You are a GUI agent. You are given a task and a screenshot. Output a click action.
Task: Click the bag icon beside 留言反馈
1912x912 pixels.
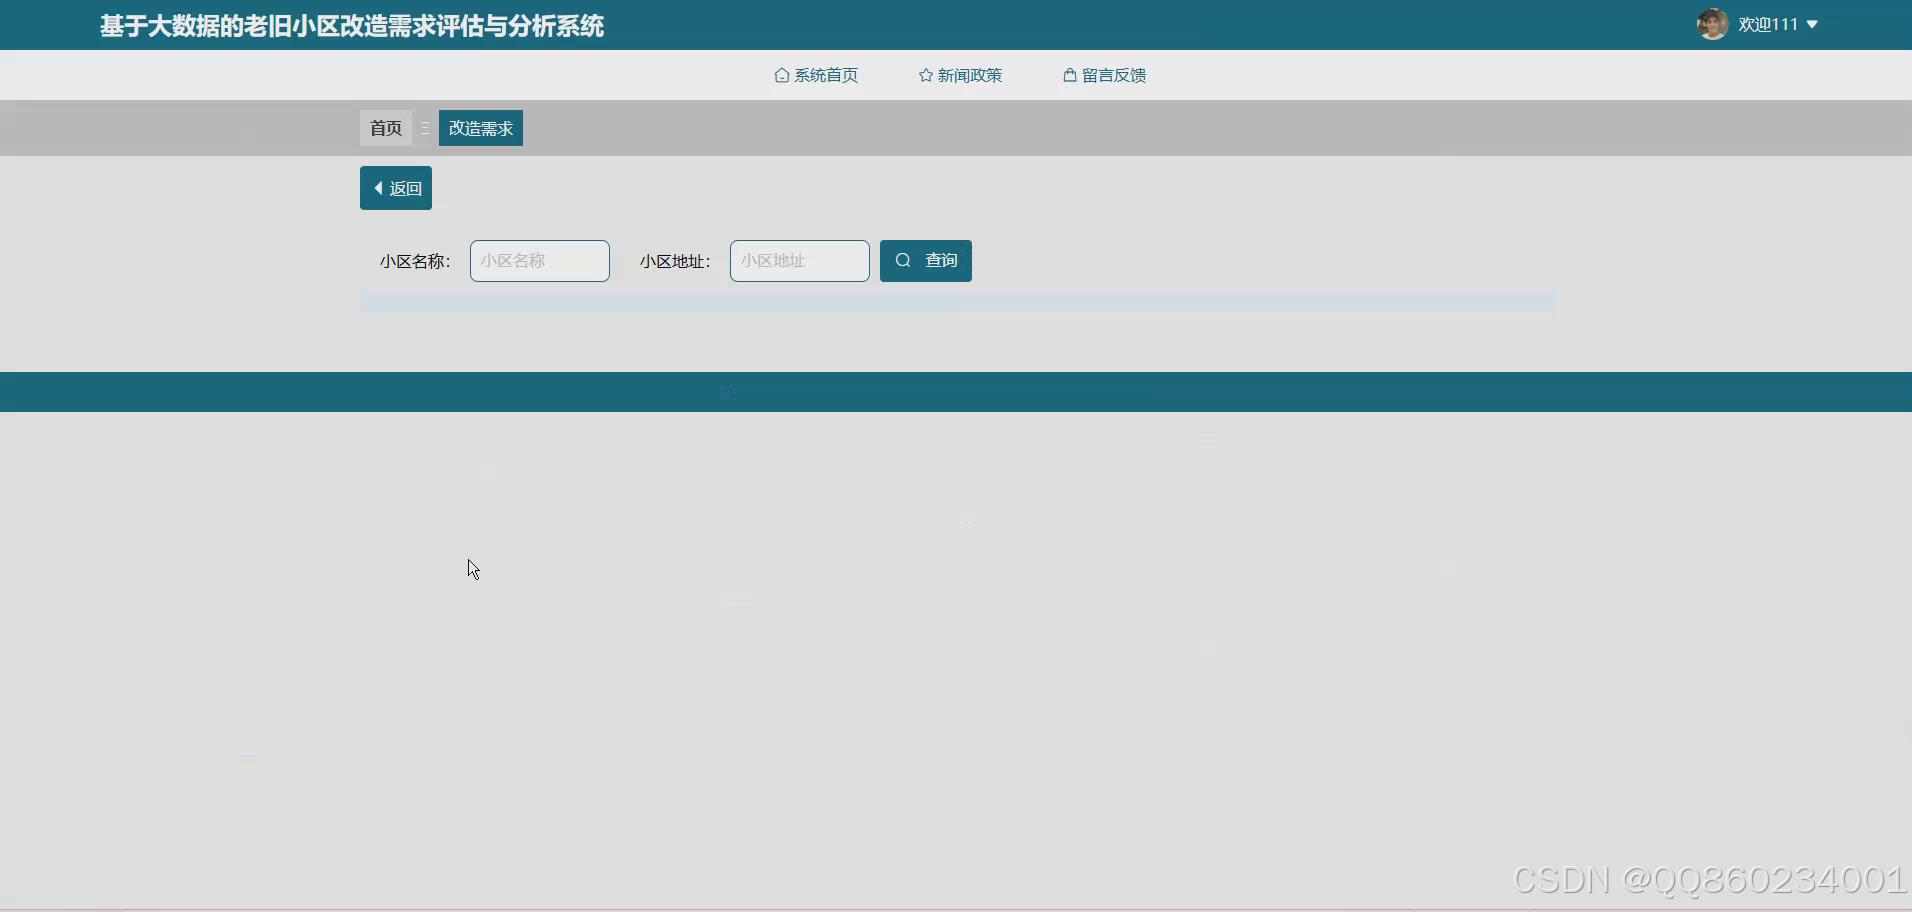point(1070,75)
